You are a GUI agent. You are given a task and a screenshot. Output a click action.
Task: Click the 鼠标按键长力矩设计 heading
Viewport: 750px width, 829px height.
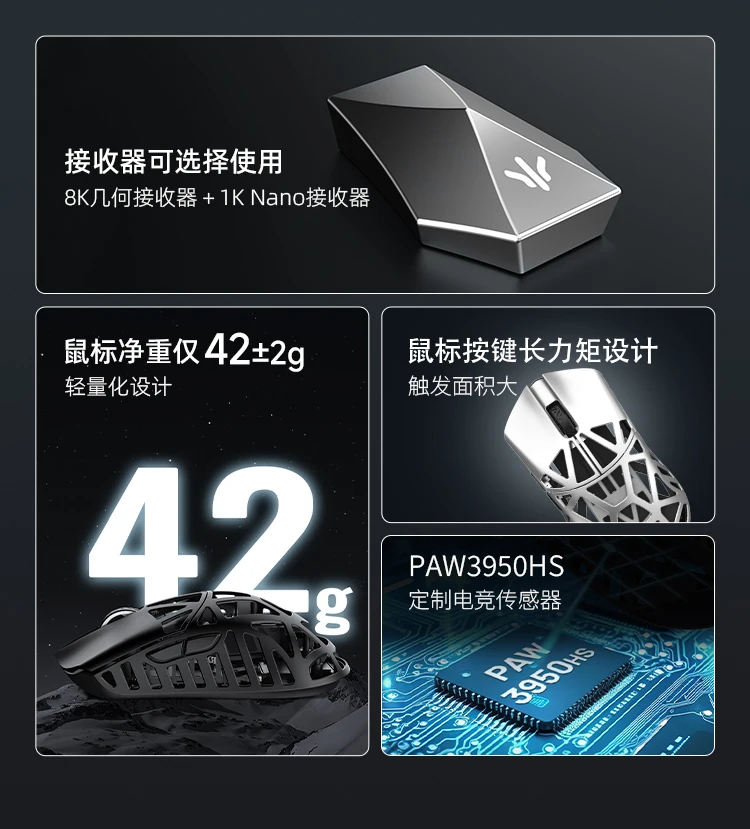[x=533, y=351]
